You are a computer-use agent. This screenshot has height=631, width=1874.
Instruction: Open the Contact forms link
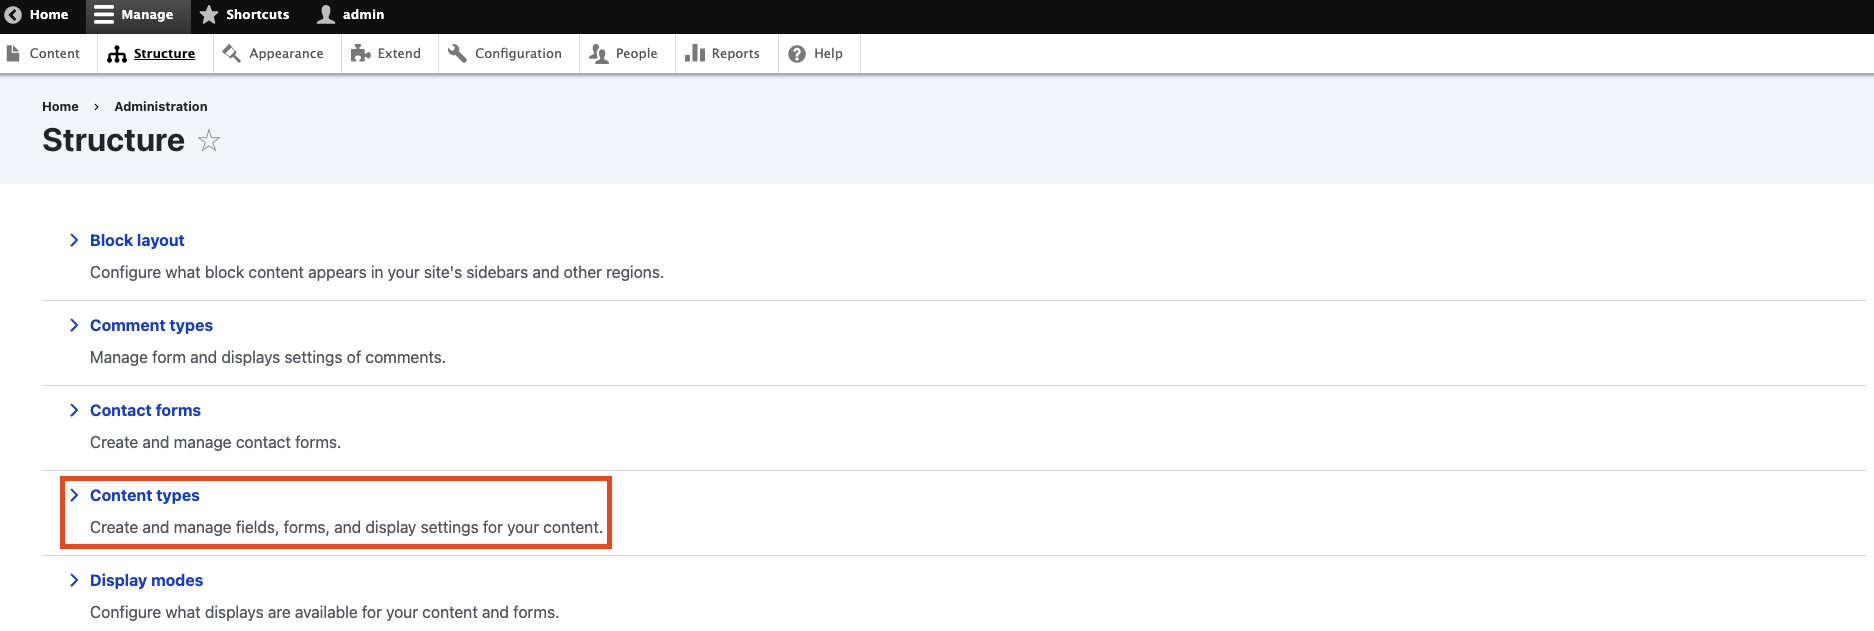click(x=145, y=410)
